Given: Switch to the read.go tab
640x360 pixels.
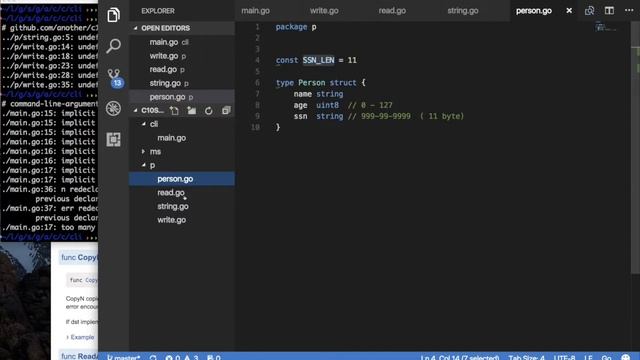Looking at the screenshot, I should 392,11.
